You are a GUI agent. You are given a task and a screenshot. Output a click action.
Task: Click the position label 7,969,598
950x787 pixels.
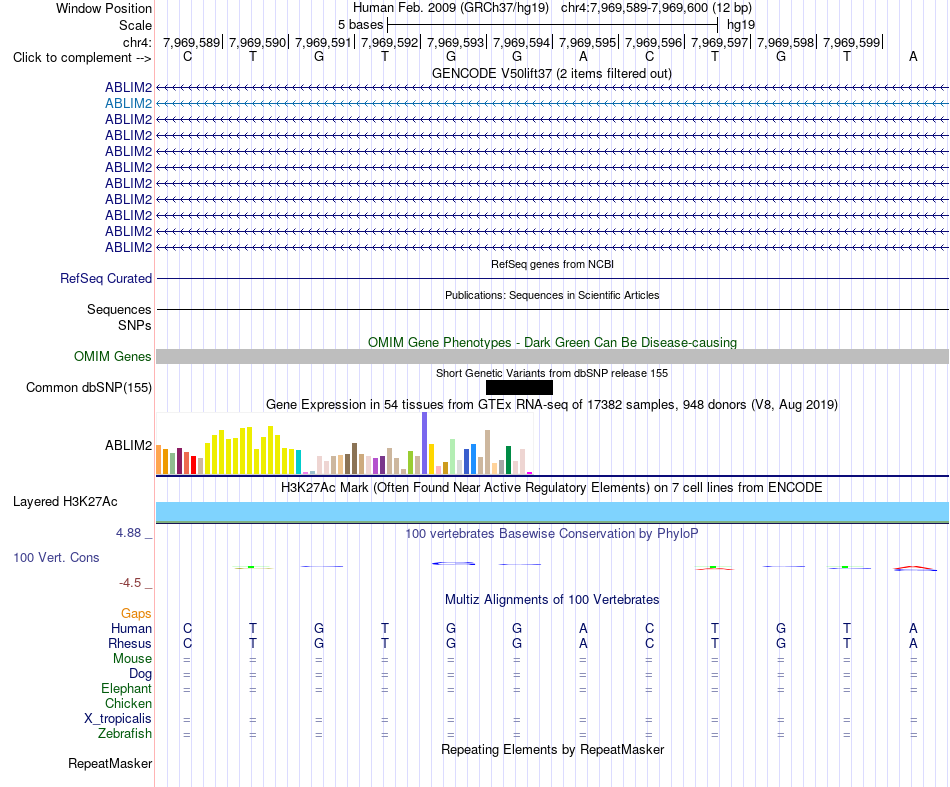pyautogui.click(x=785, y=42)
